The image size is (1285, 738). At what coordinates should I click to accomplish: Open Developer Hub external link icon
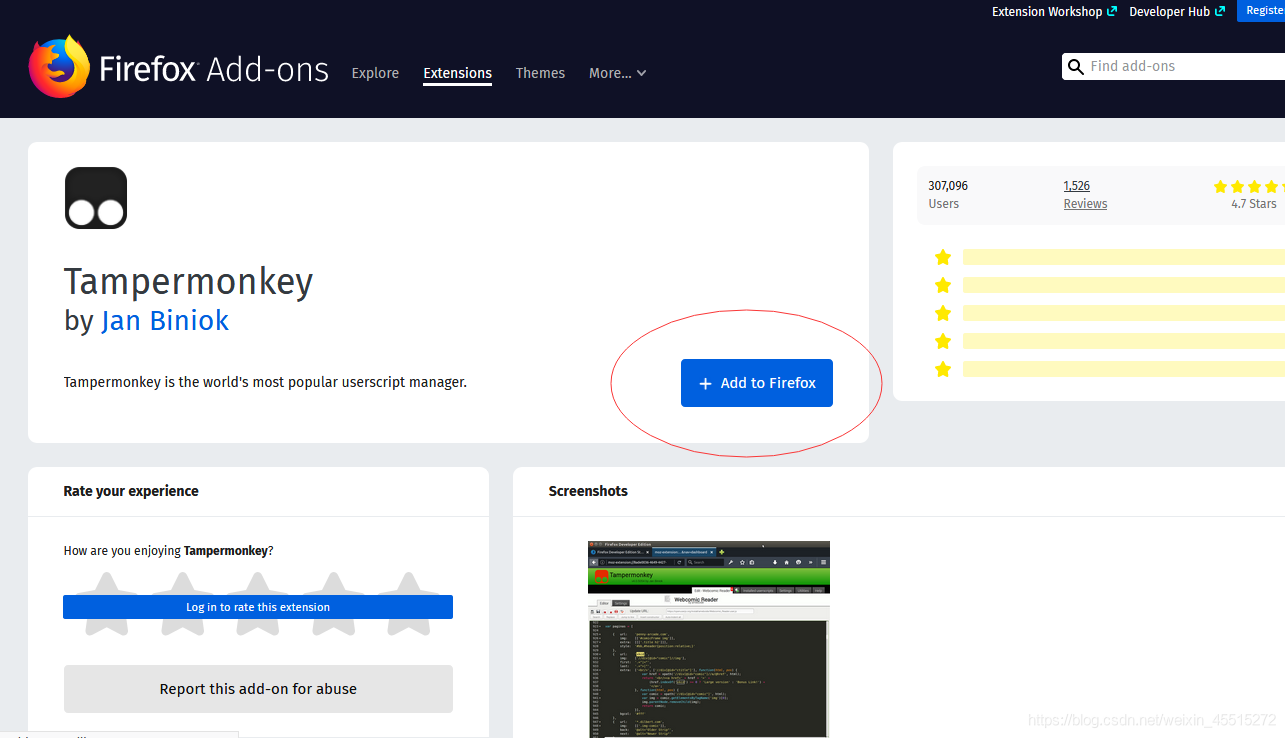point(1220,11)
